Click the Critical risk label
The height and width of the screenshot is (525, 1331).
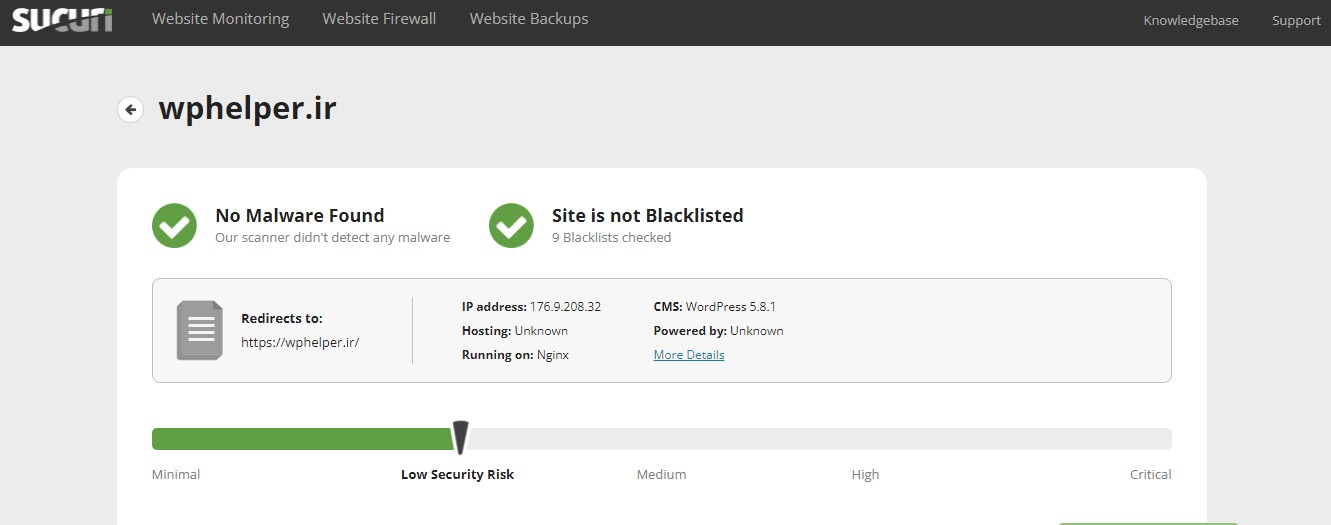point(1151,475)
